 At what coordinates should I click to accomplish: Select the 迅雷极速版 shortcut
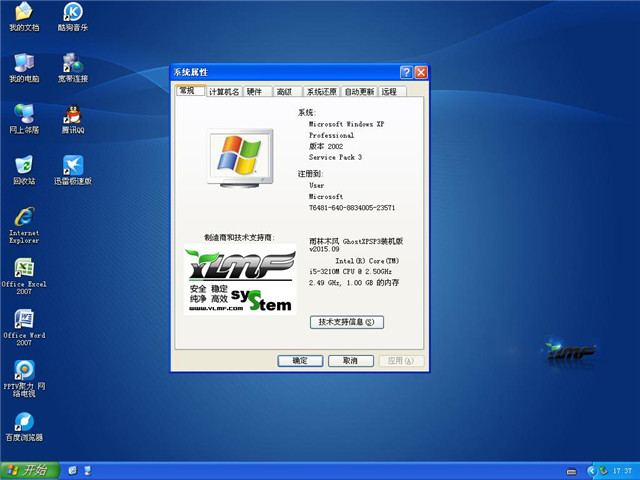pyautogui.click(x=73, y=171)
